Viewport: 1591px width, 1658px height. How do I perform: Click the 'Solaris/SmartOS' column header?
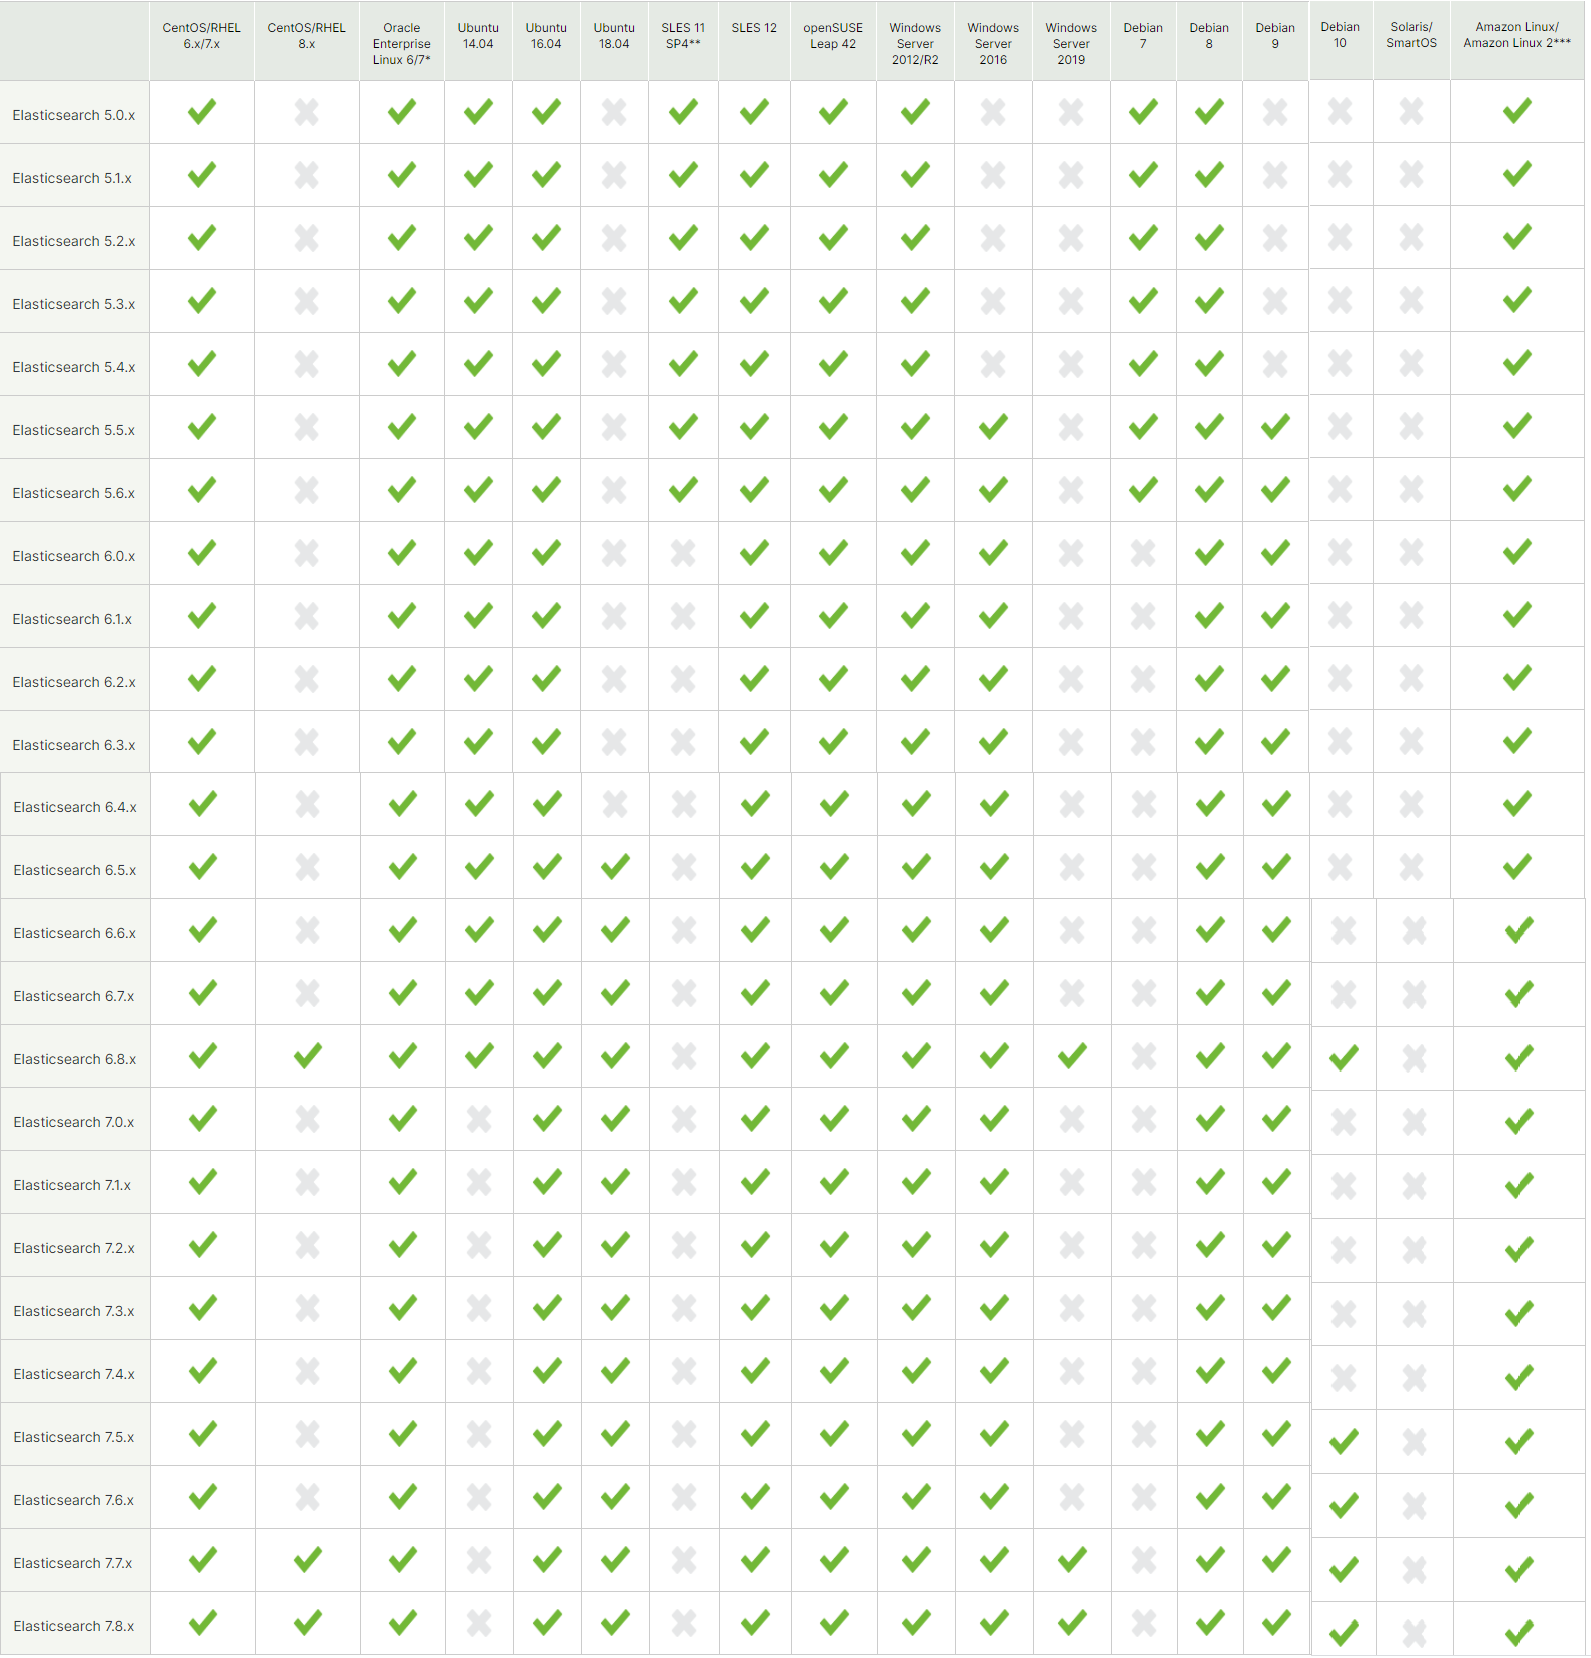click(1412, 35)
